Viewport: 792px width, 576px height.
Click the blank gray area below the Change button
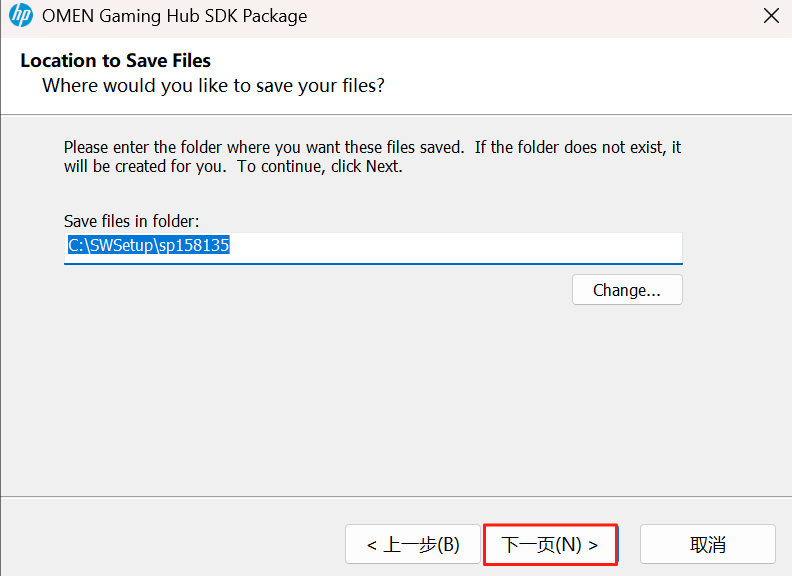400,400
